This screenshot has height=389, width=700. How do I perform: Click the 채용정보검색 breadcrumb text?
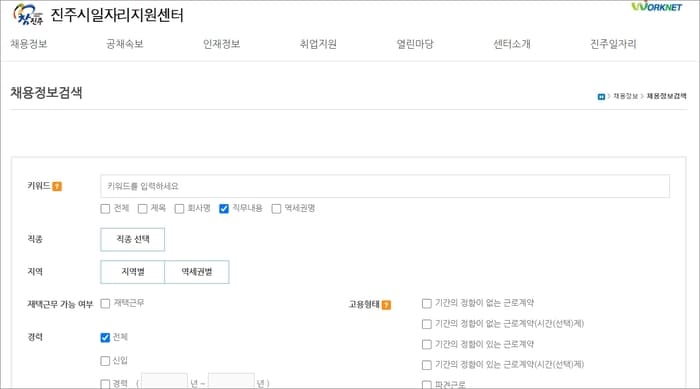pos(667,96)
